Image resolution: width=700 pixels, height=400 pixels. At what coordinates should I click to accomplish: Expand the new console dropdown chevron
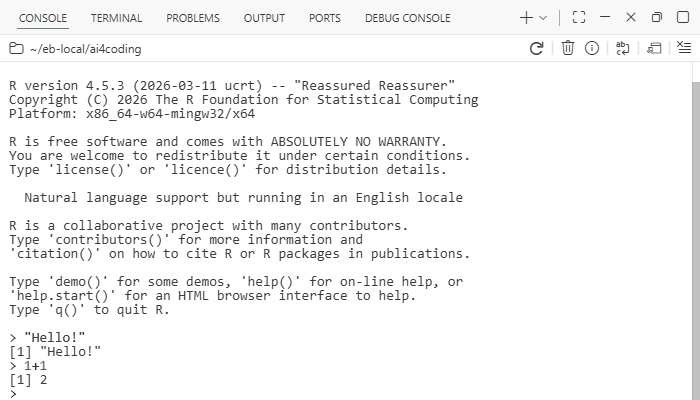pos(543,18)
